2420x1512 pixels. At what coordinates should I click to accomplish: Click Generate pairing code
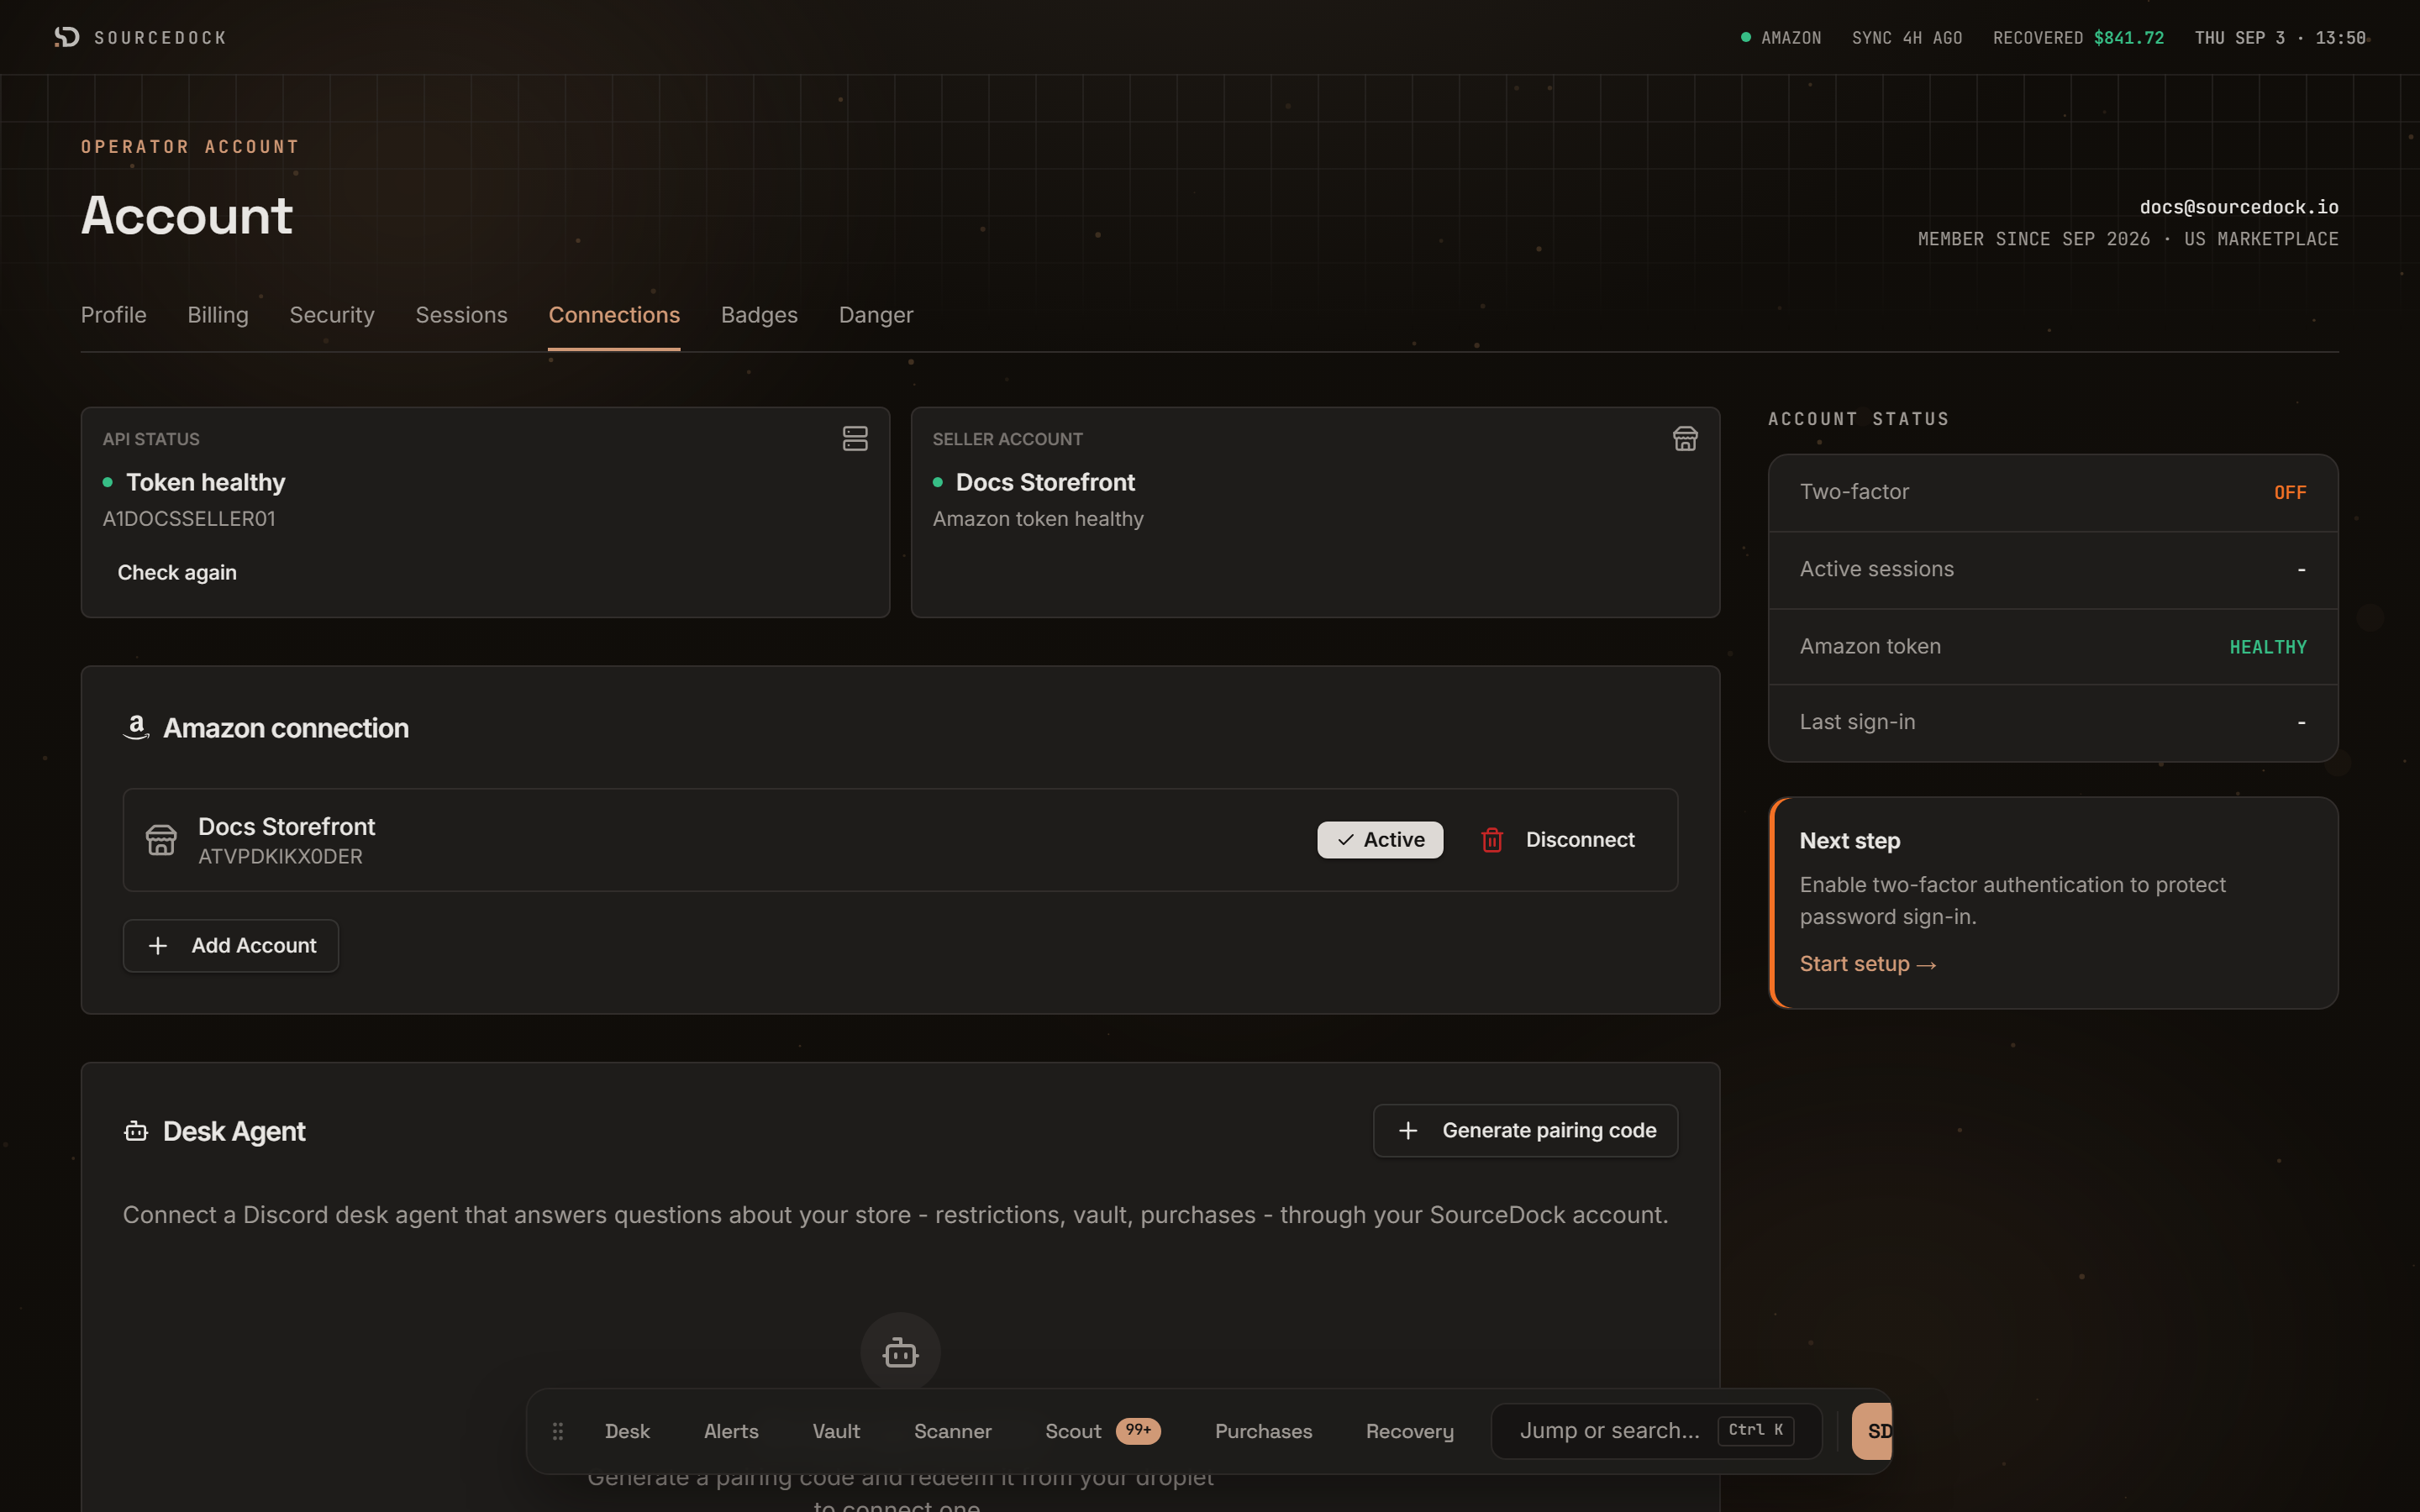tap(1525, 1130)
